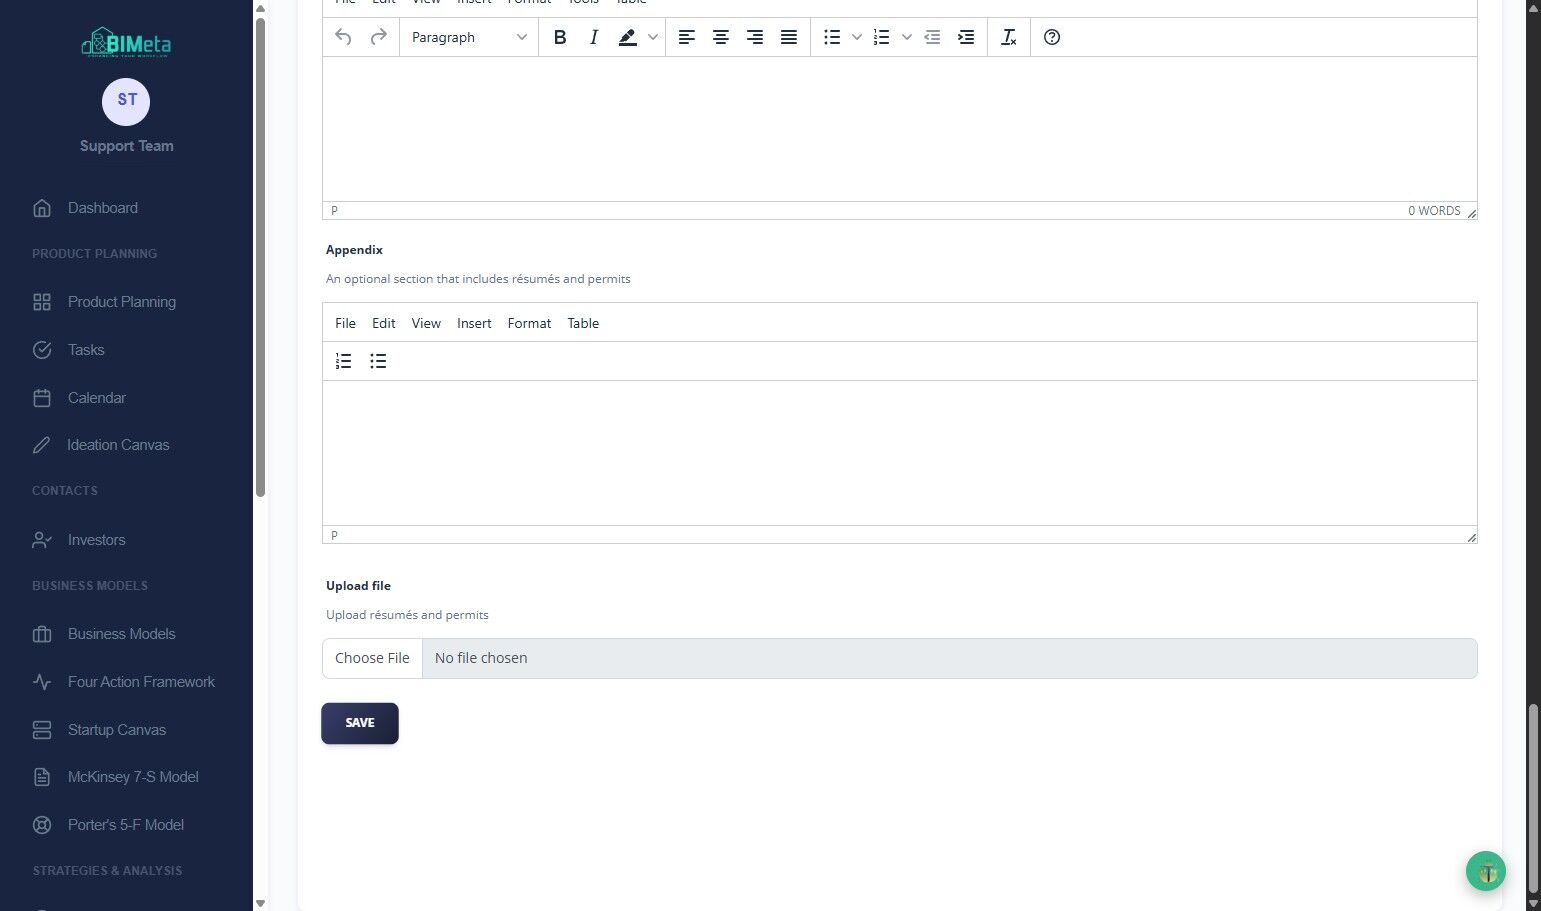
Task: Click the word count in upper editor
Action: click(x=1434, y=211)
